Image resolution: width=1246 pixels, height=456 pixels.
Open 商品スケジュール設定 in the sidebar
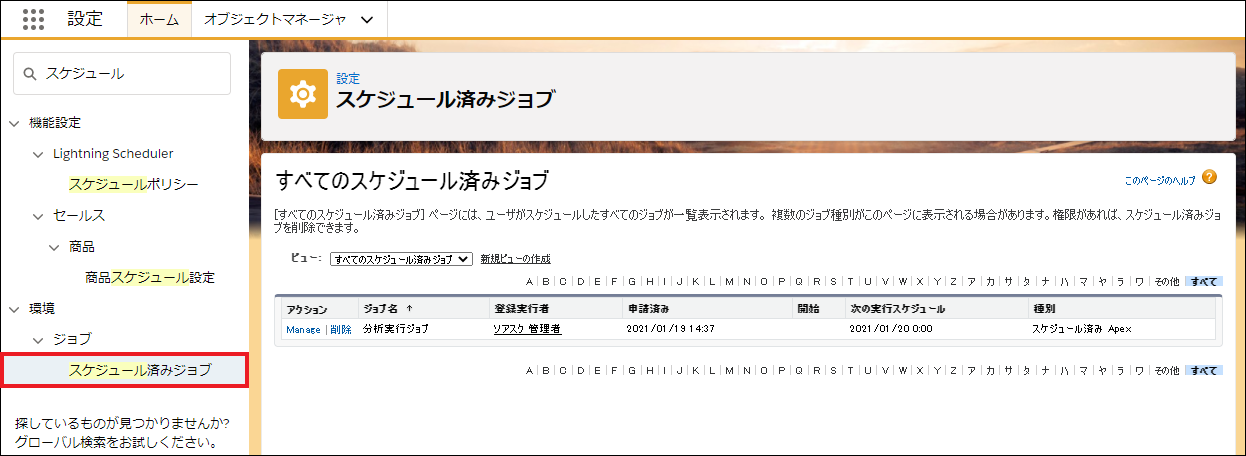point(150,277)
